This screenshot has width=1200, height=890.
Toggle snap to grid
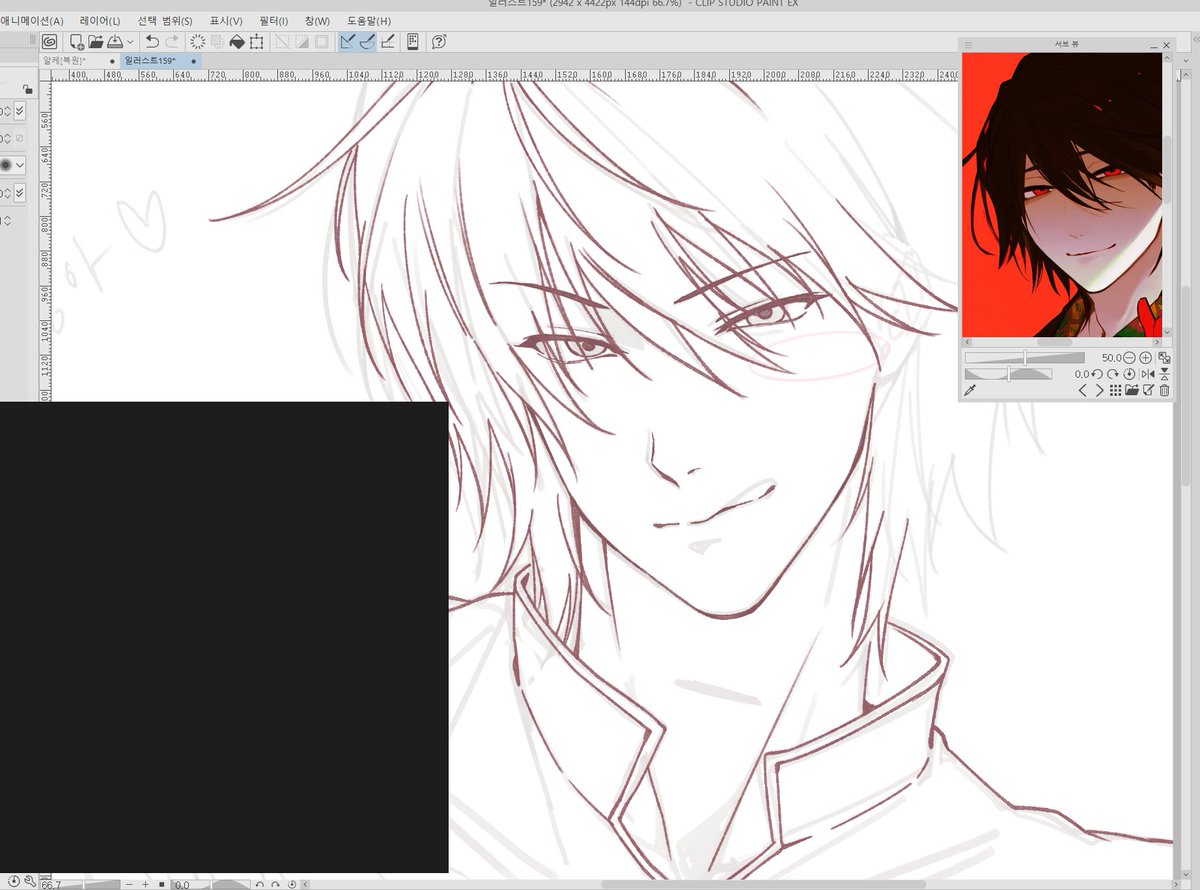pos(388,42)
